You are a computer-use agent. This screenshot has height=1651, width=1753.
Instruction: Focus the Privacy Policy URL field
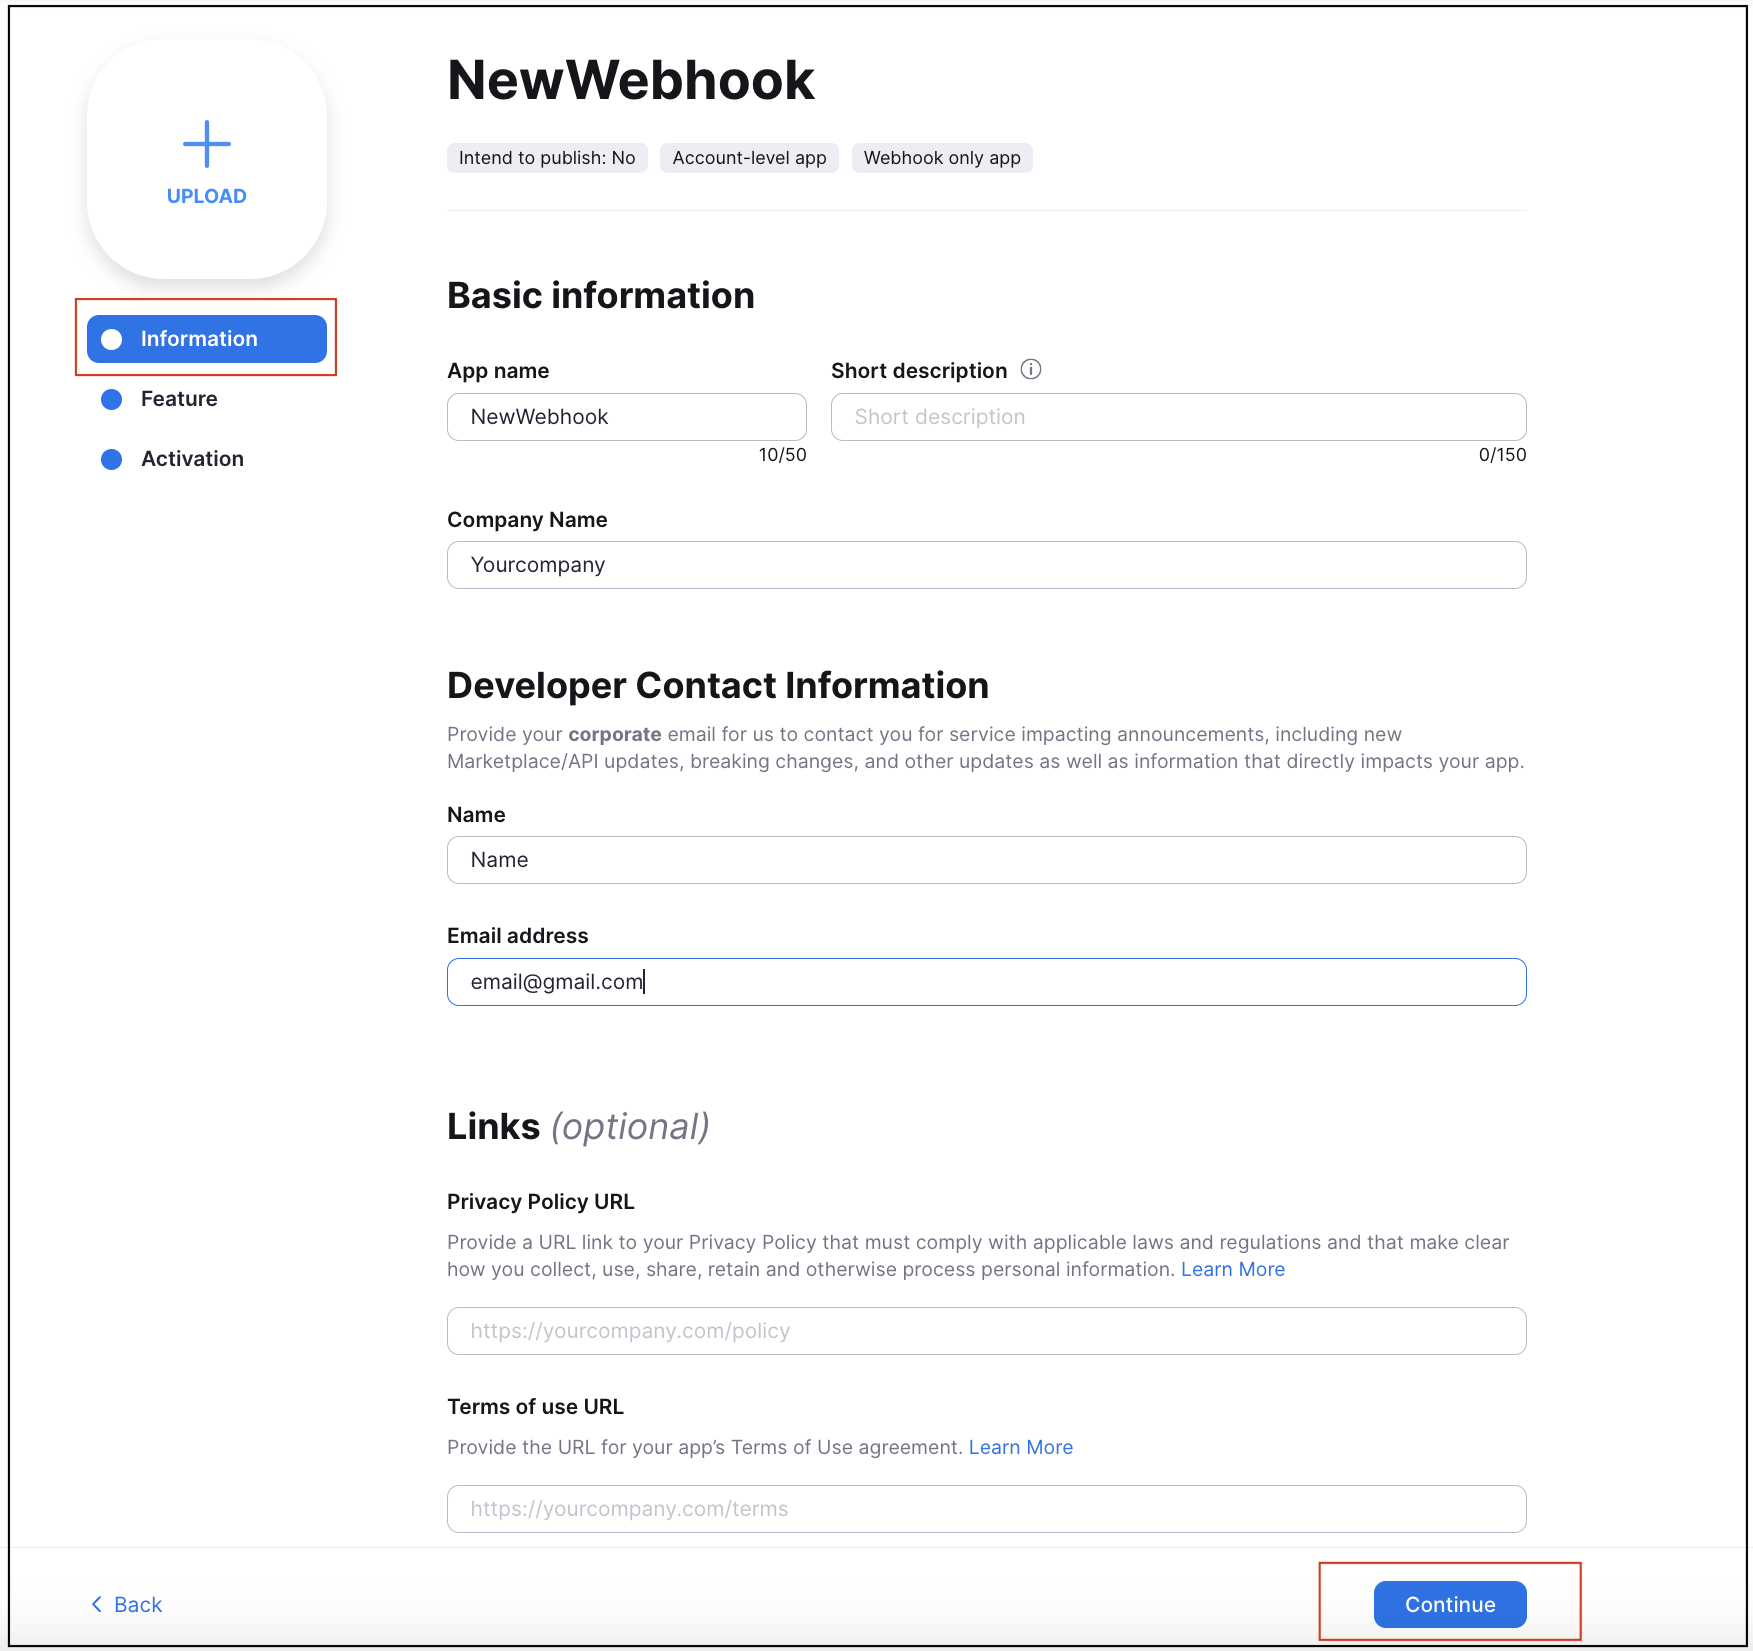(x=986, y=1331)
